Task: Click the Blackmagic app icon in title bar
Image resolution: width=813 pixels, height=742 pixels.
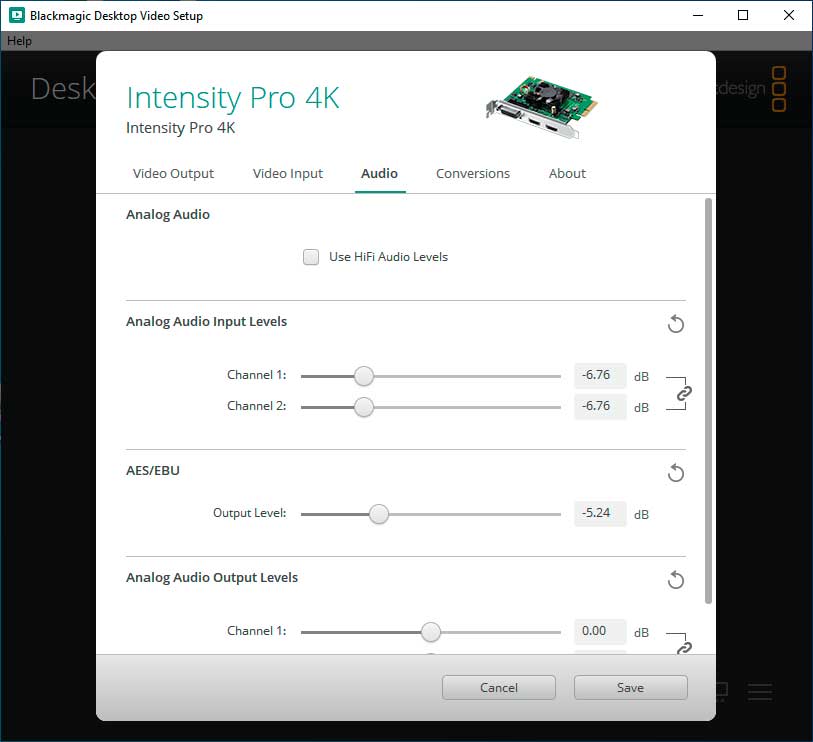Action: [17, 15]
